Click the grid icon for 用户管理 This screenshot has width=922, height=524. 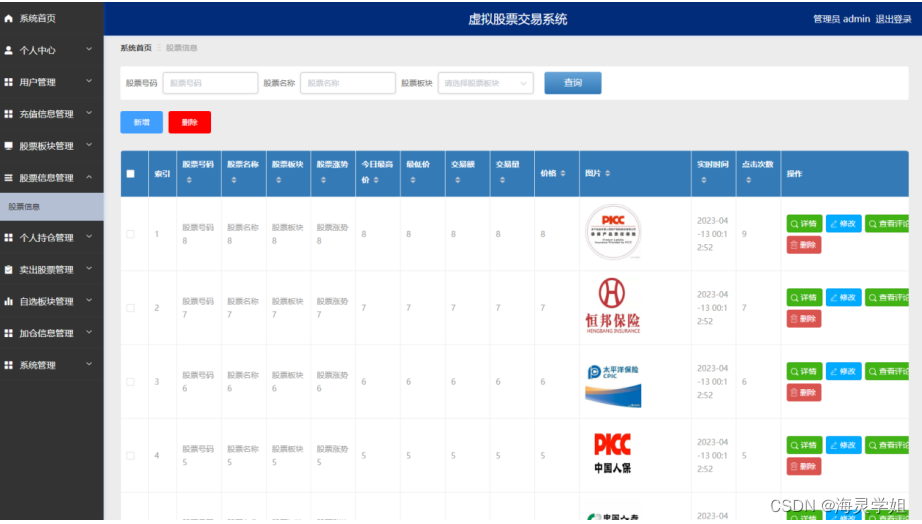tap(8, 82)
